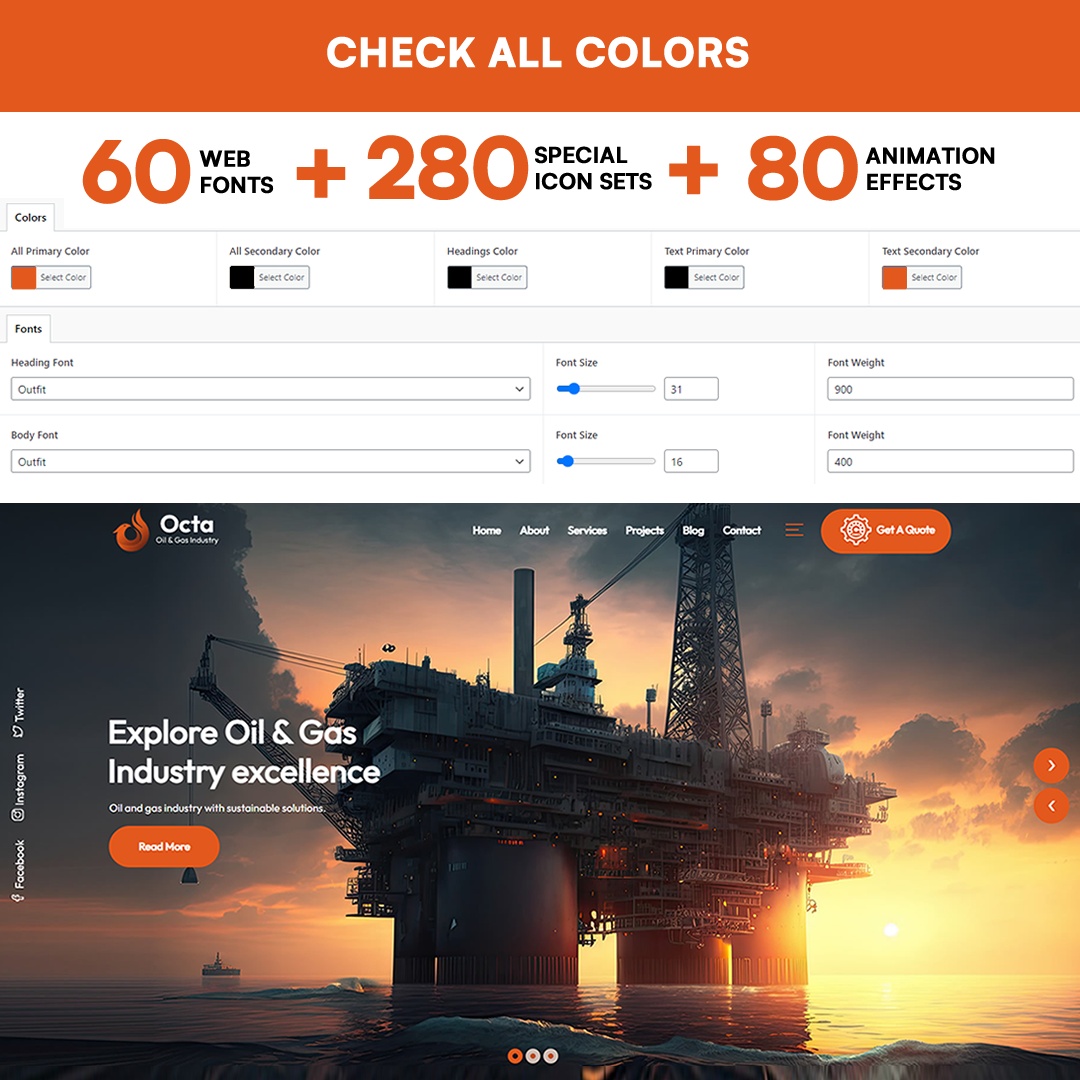This screenshot has height=1080, width=1080.
Task: Click the Octa flame logo icon
Action: click(x=131, y=531)
